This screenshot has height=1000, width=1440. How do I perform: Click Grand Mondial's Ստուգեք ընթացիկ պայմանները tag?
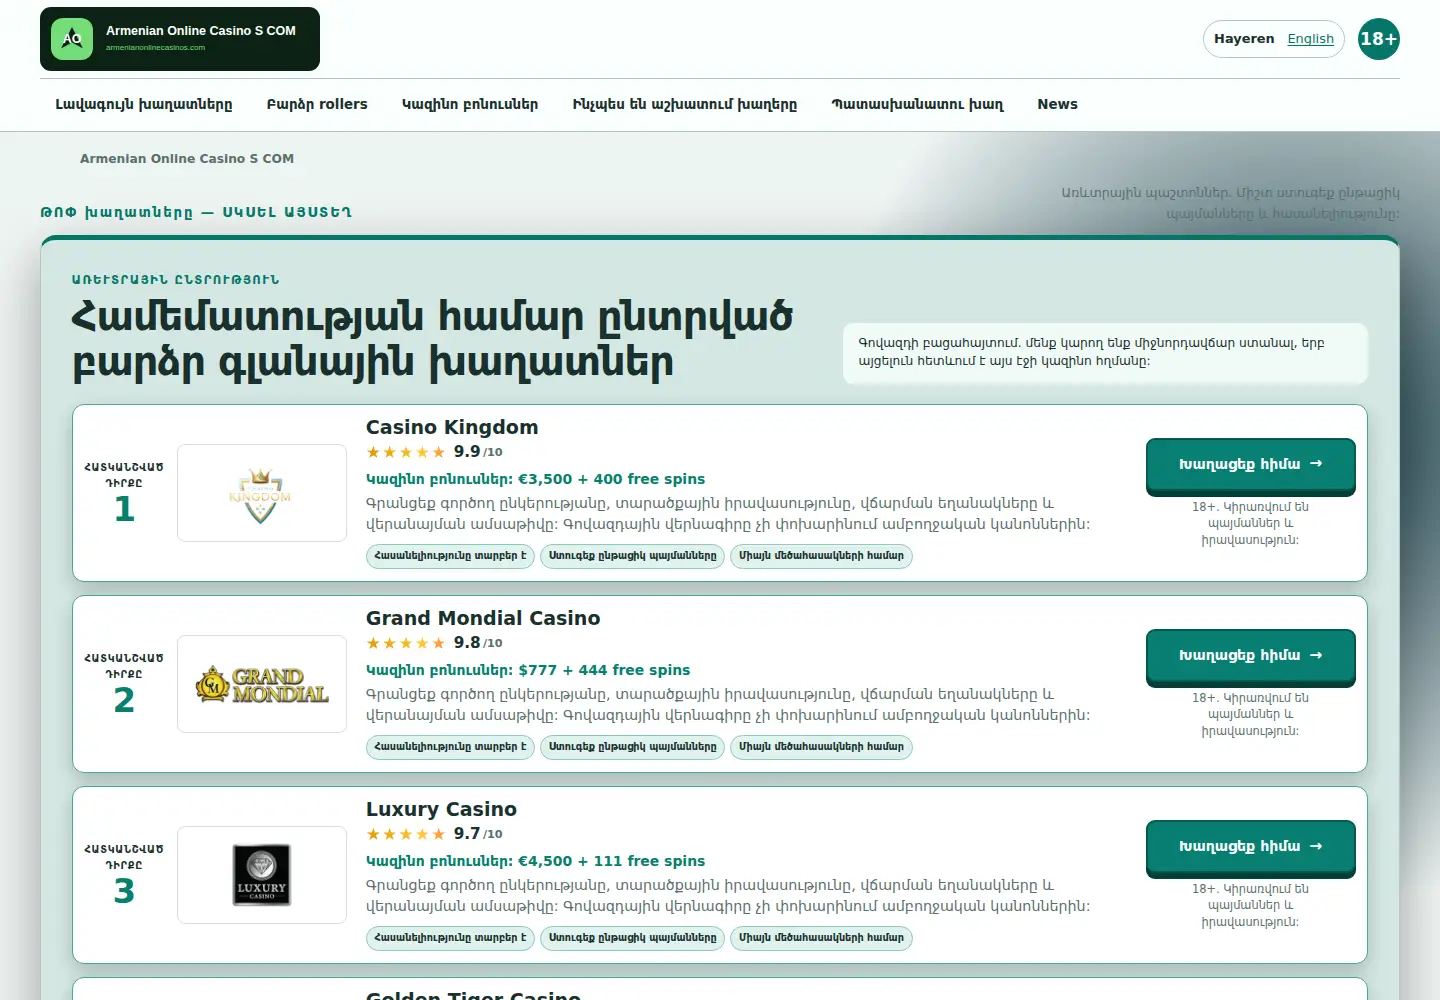click(632, 747)
